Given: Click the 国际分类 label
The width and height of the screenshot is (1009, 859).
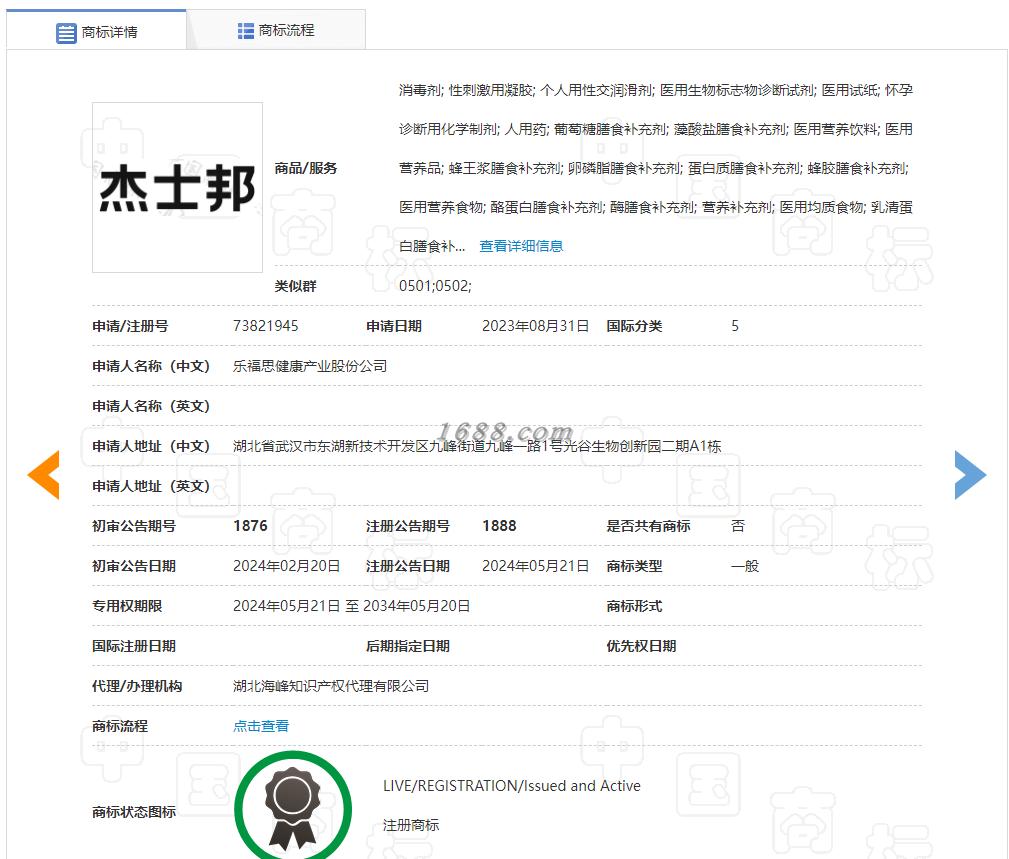Looking at the screenshot, I should pos(634,326).
